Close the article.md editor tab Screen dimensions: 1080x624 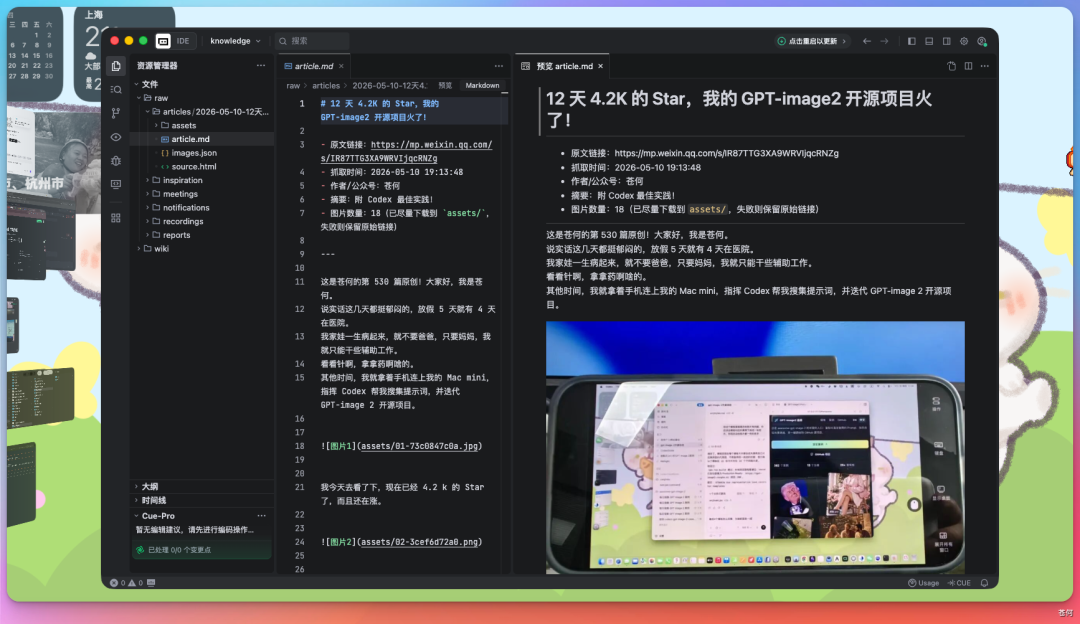(341, 66)
